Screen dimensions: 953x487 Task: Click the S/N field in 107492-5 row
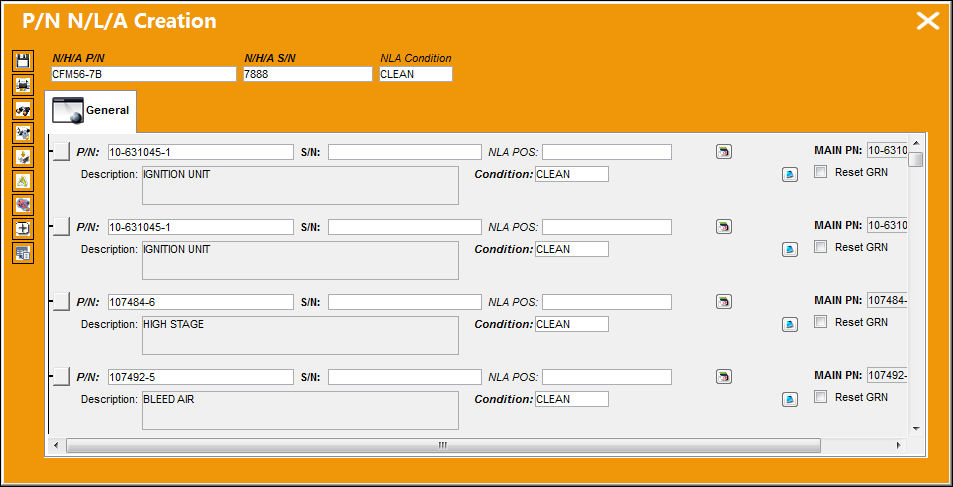tap(405, 377)
